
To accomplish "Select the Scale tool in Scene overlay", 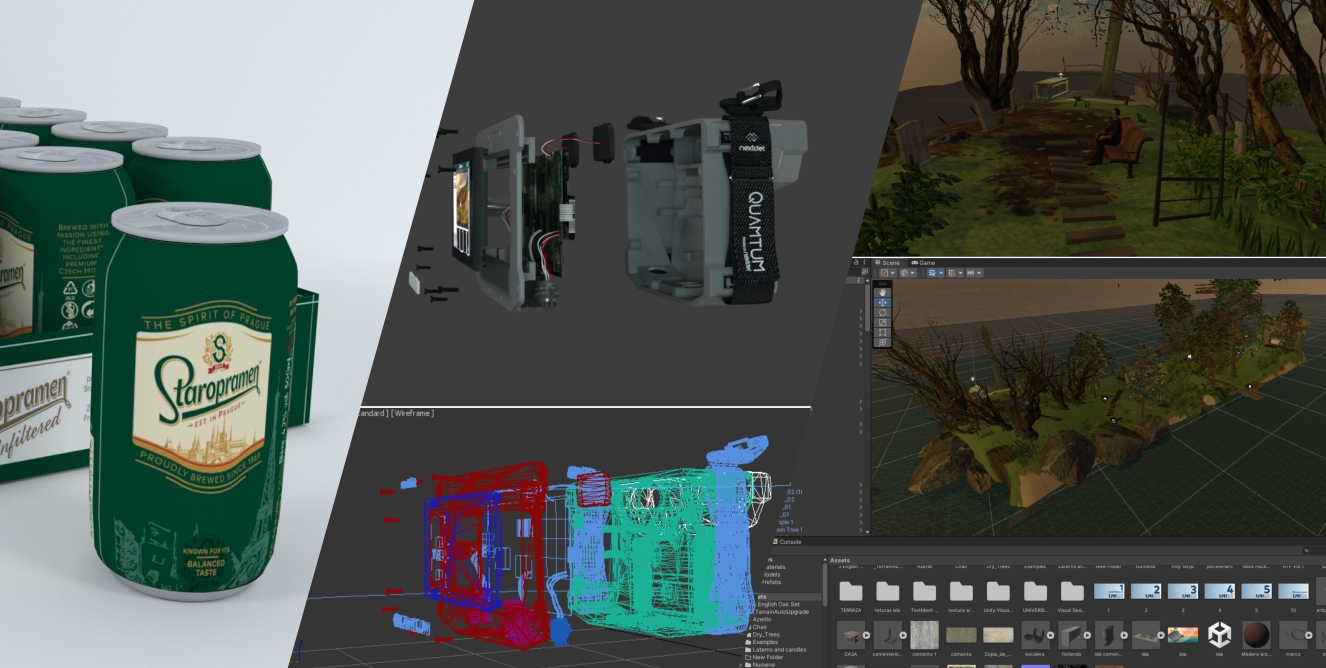I will (882, 322).
